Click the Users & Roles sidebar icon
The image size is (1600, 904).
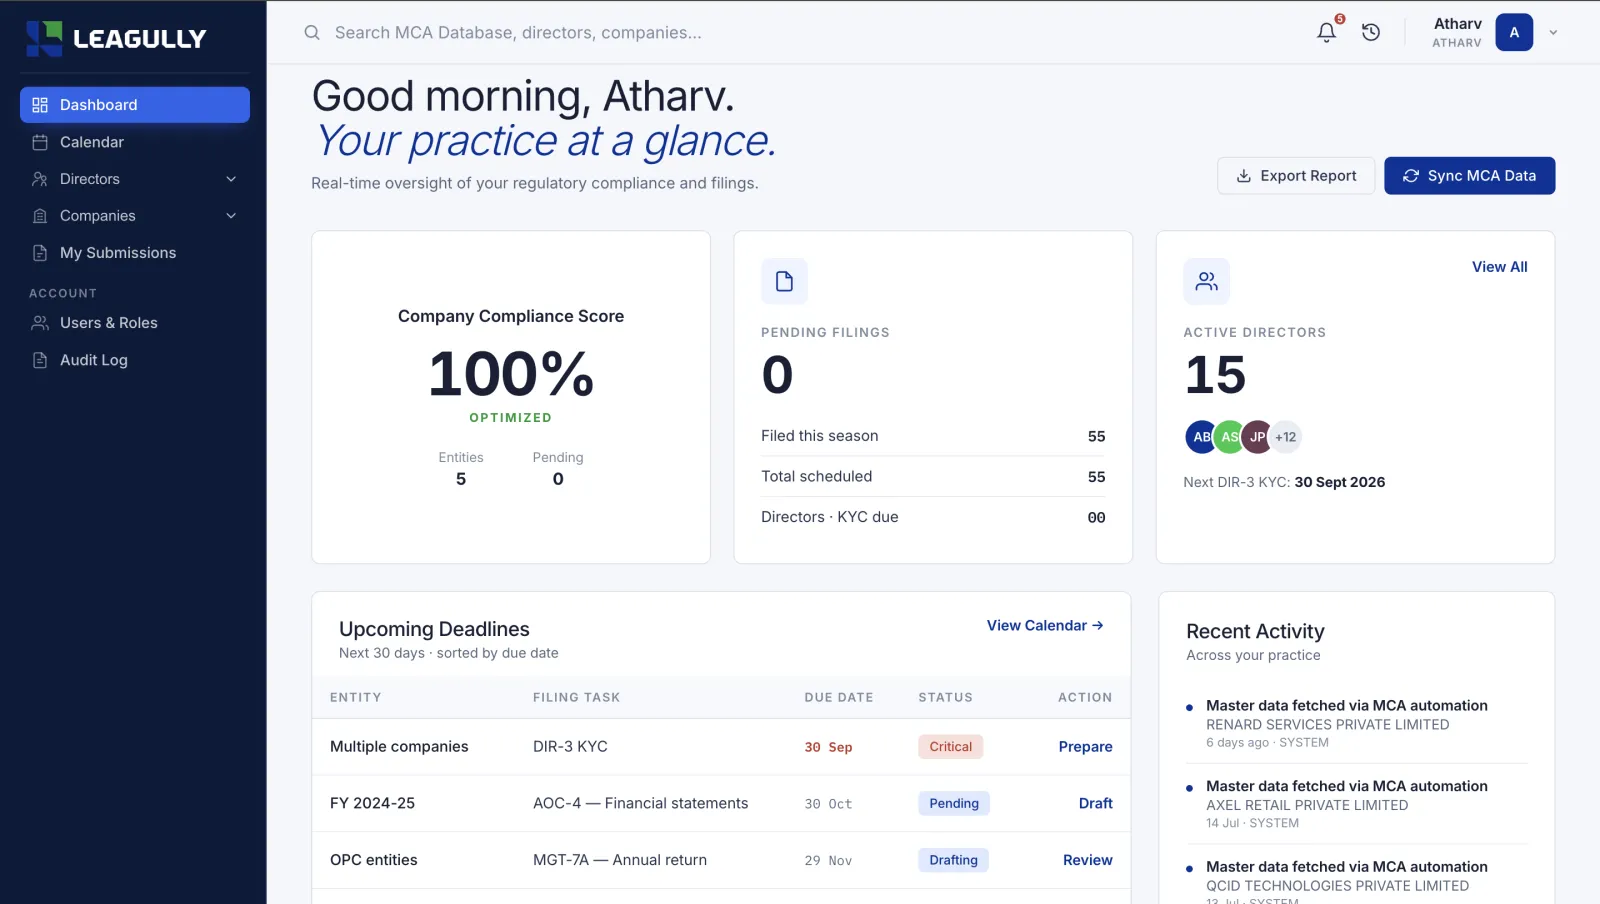tap(40, 323)
